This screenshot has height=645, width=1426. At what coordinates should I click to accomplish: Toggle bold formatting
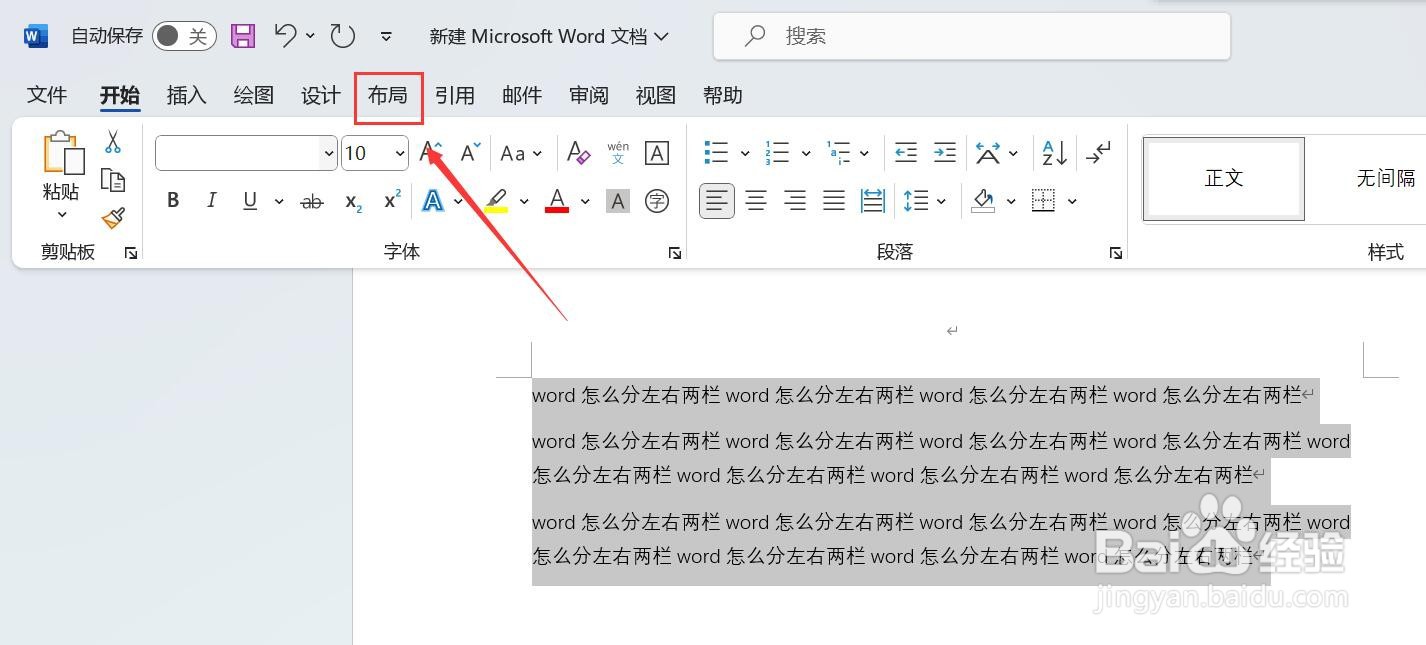pyautogui.click(x=172, y=200)
